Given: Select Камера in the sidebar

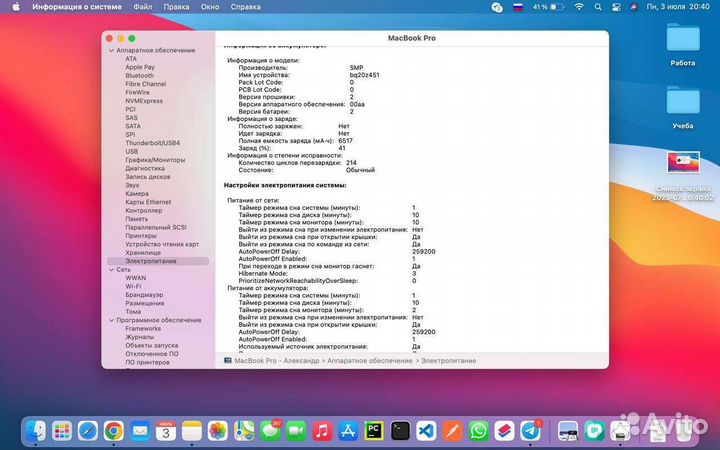Looking at the screenshot, I should [137, 193].
